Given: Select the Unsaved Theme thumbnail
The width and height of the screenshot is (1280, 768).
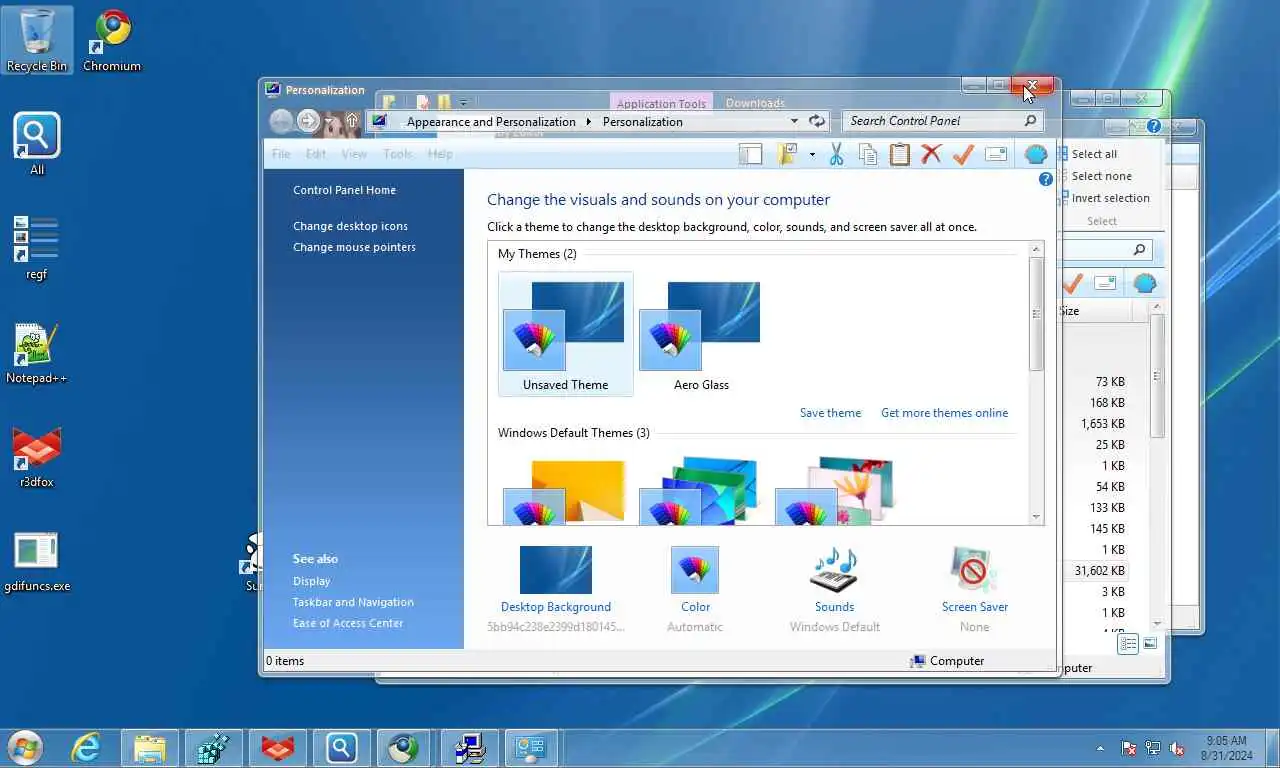Looking at the screenshot, I should click(565, 334).
